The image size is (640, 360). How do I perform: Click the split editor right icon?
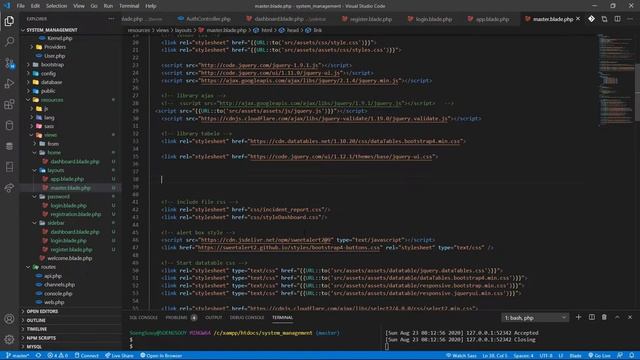coord(617,19)
